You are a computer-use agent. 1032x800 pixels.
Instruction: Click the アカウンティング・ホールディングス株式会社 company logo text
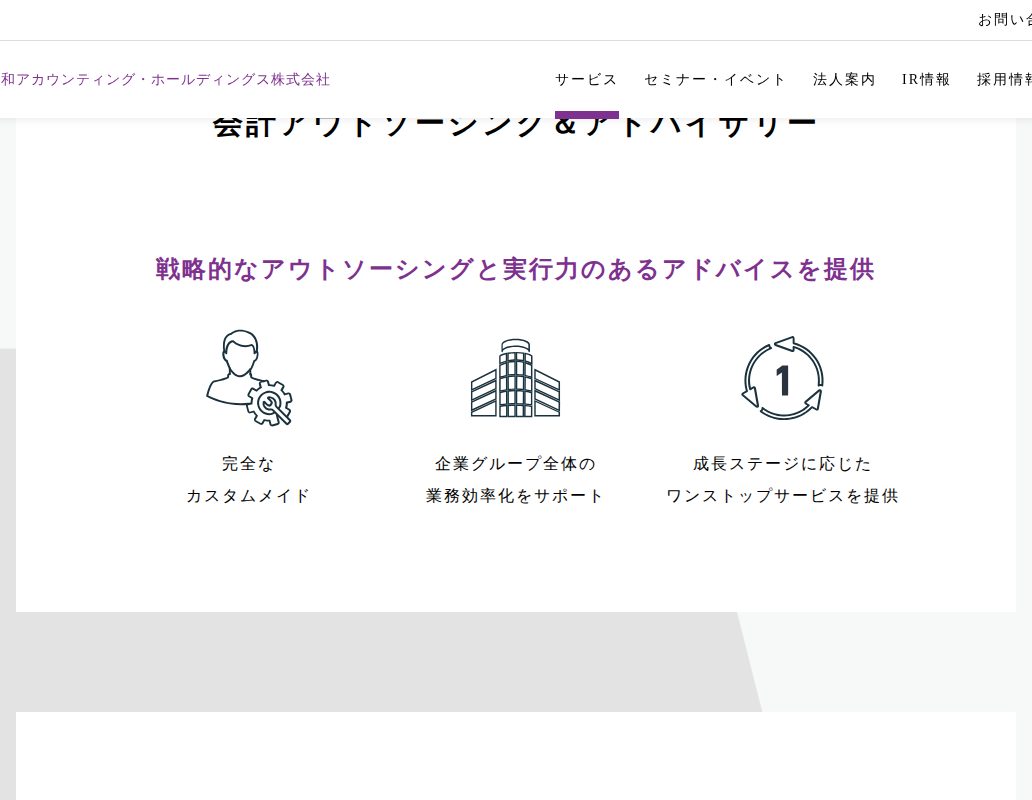(165, 80)
